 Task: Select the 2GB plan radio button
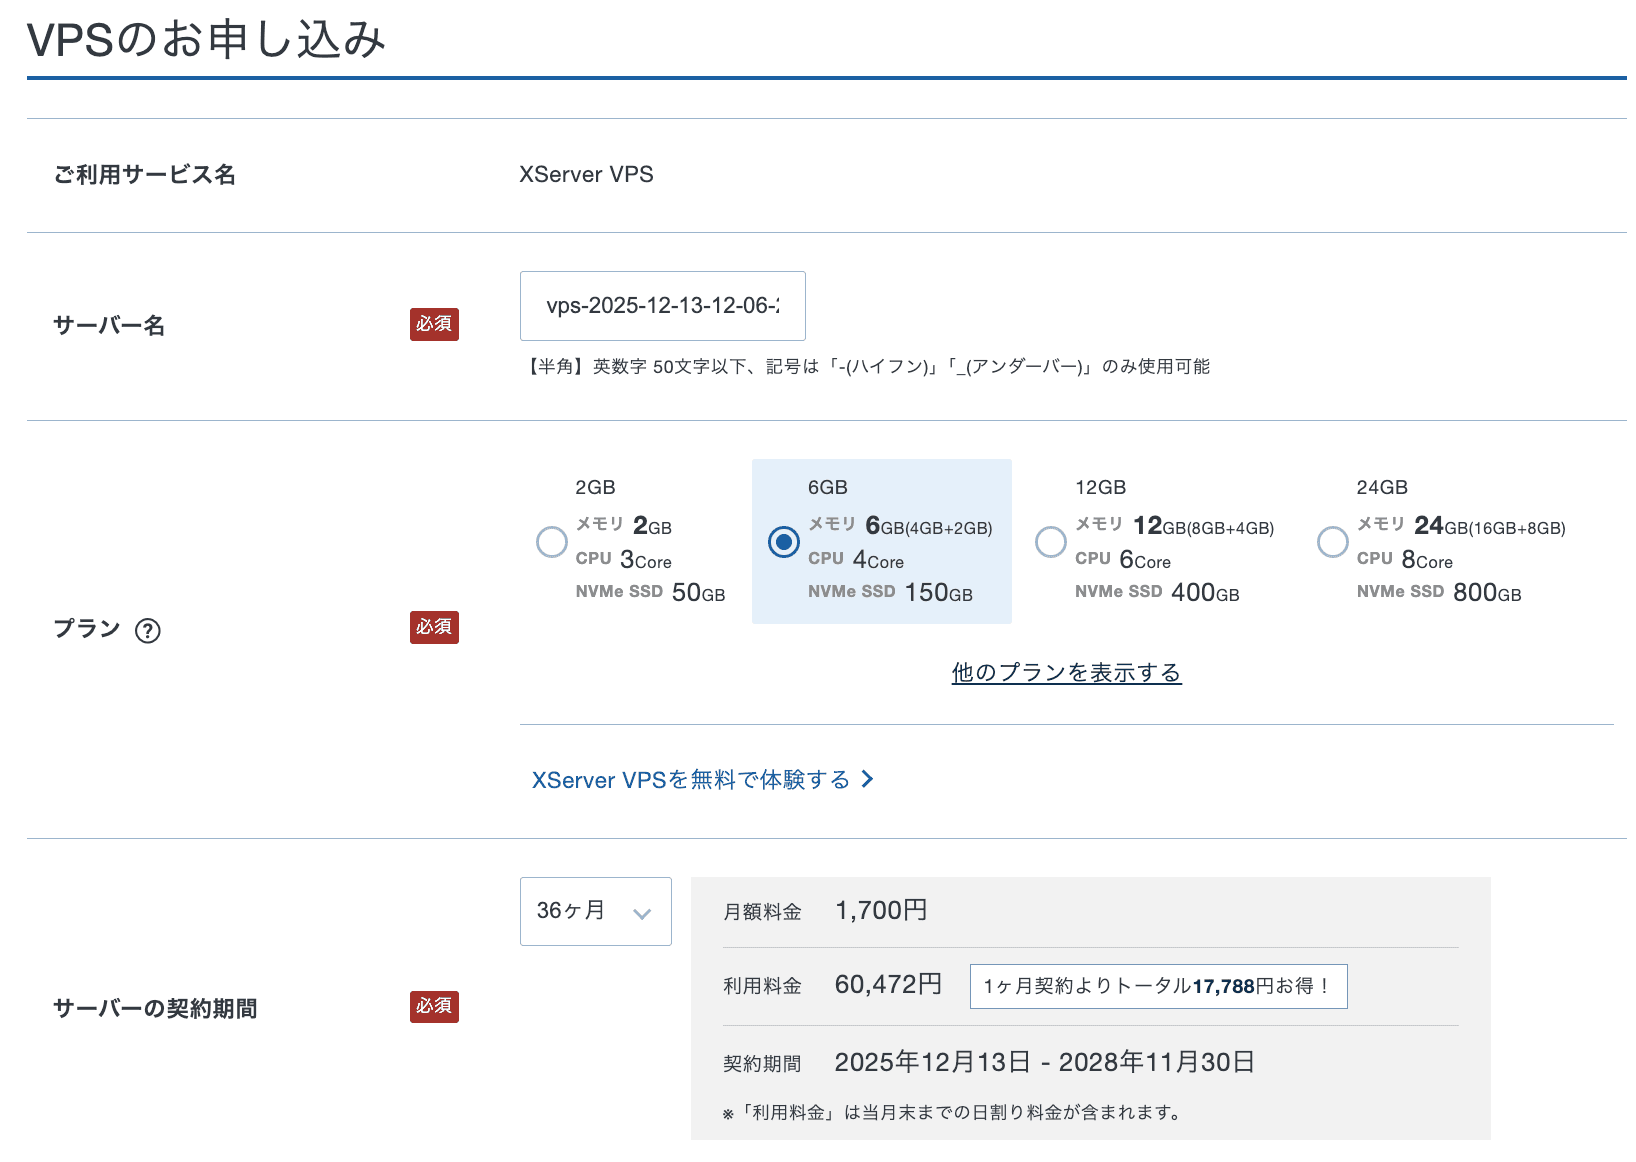tap(552, 542)
